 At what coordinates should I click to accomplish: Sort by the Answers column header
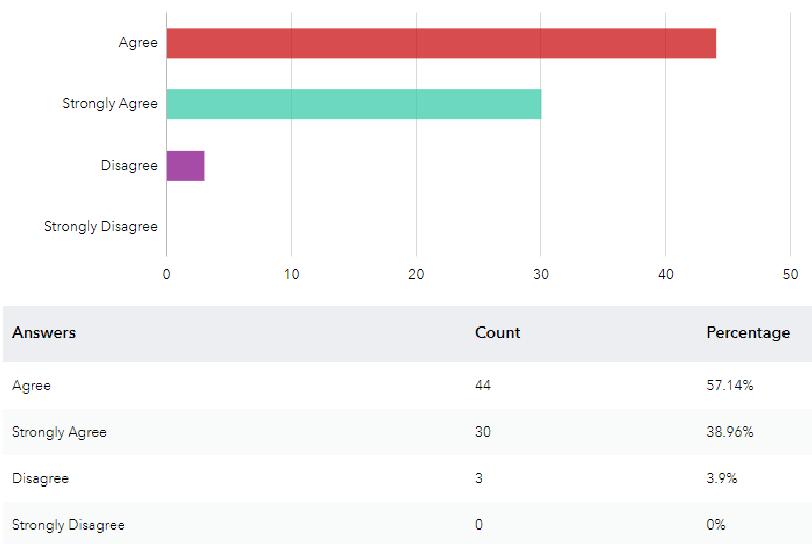click(44, 333)
